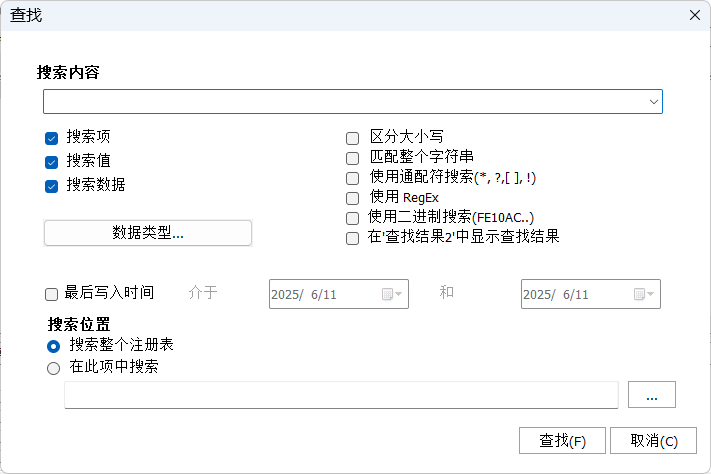The image size is (711, 474).
Task: Enable wildcard search 使用通配符搜索
Action: click(352, 178)
